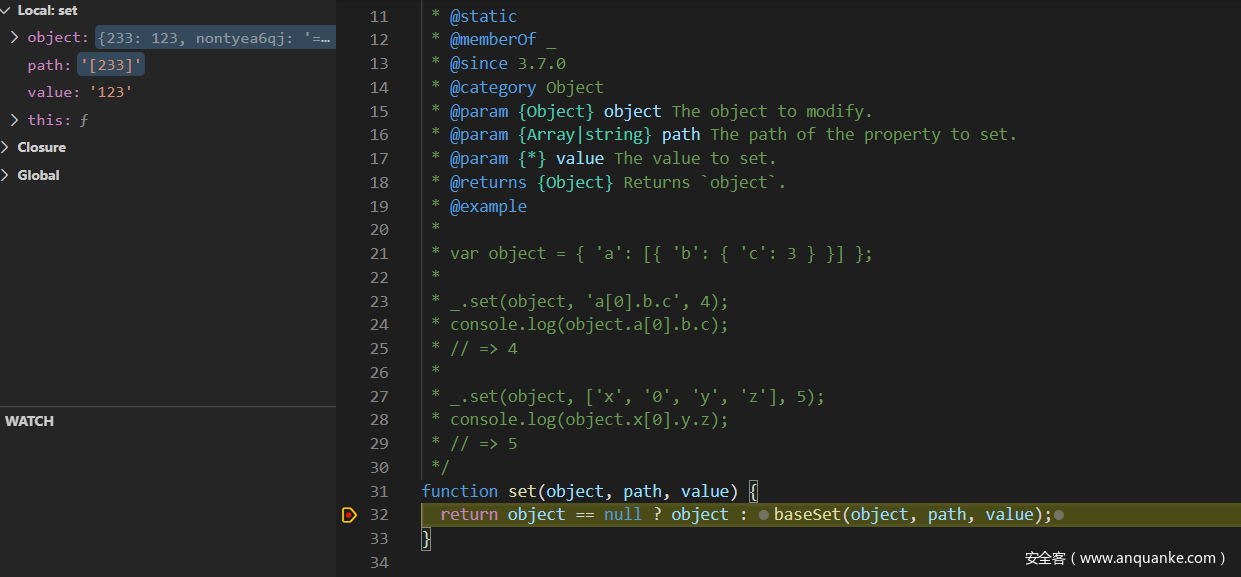Click line number 21 in the gutter
The image size is (1241, 577).
[x=379, y=253]
